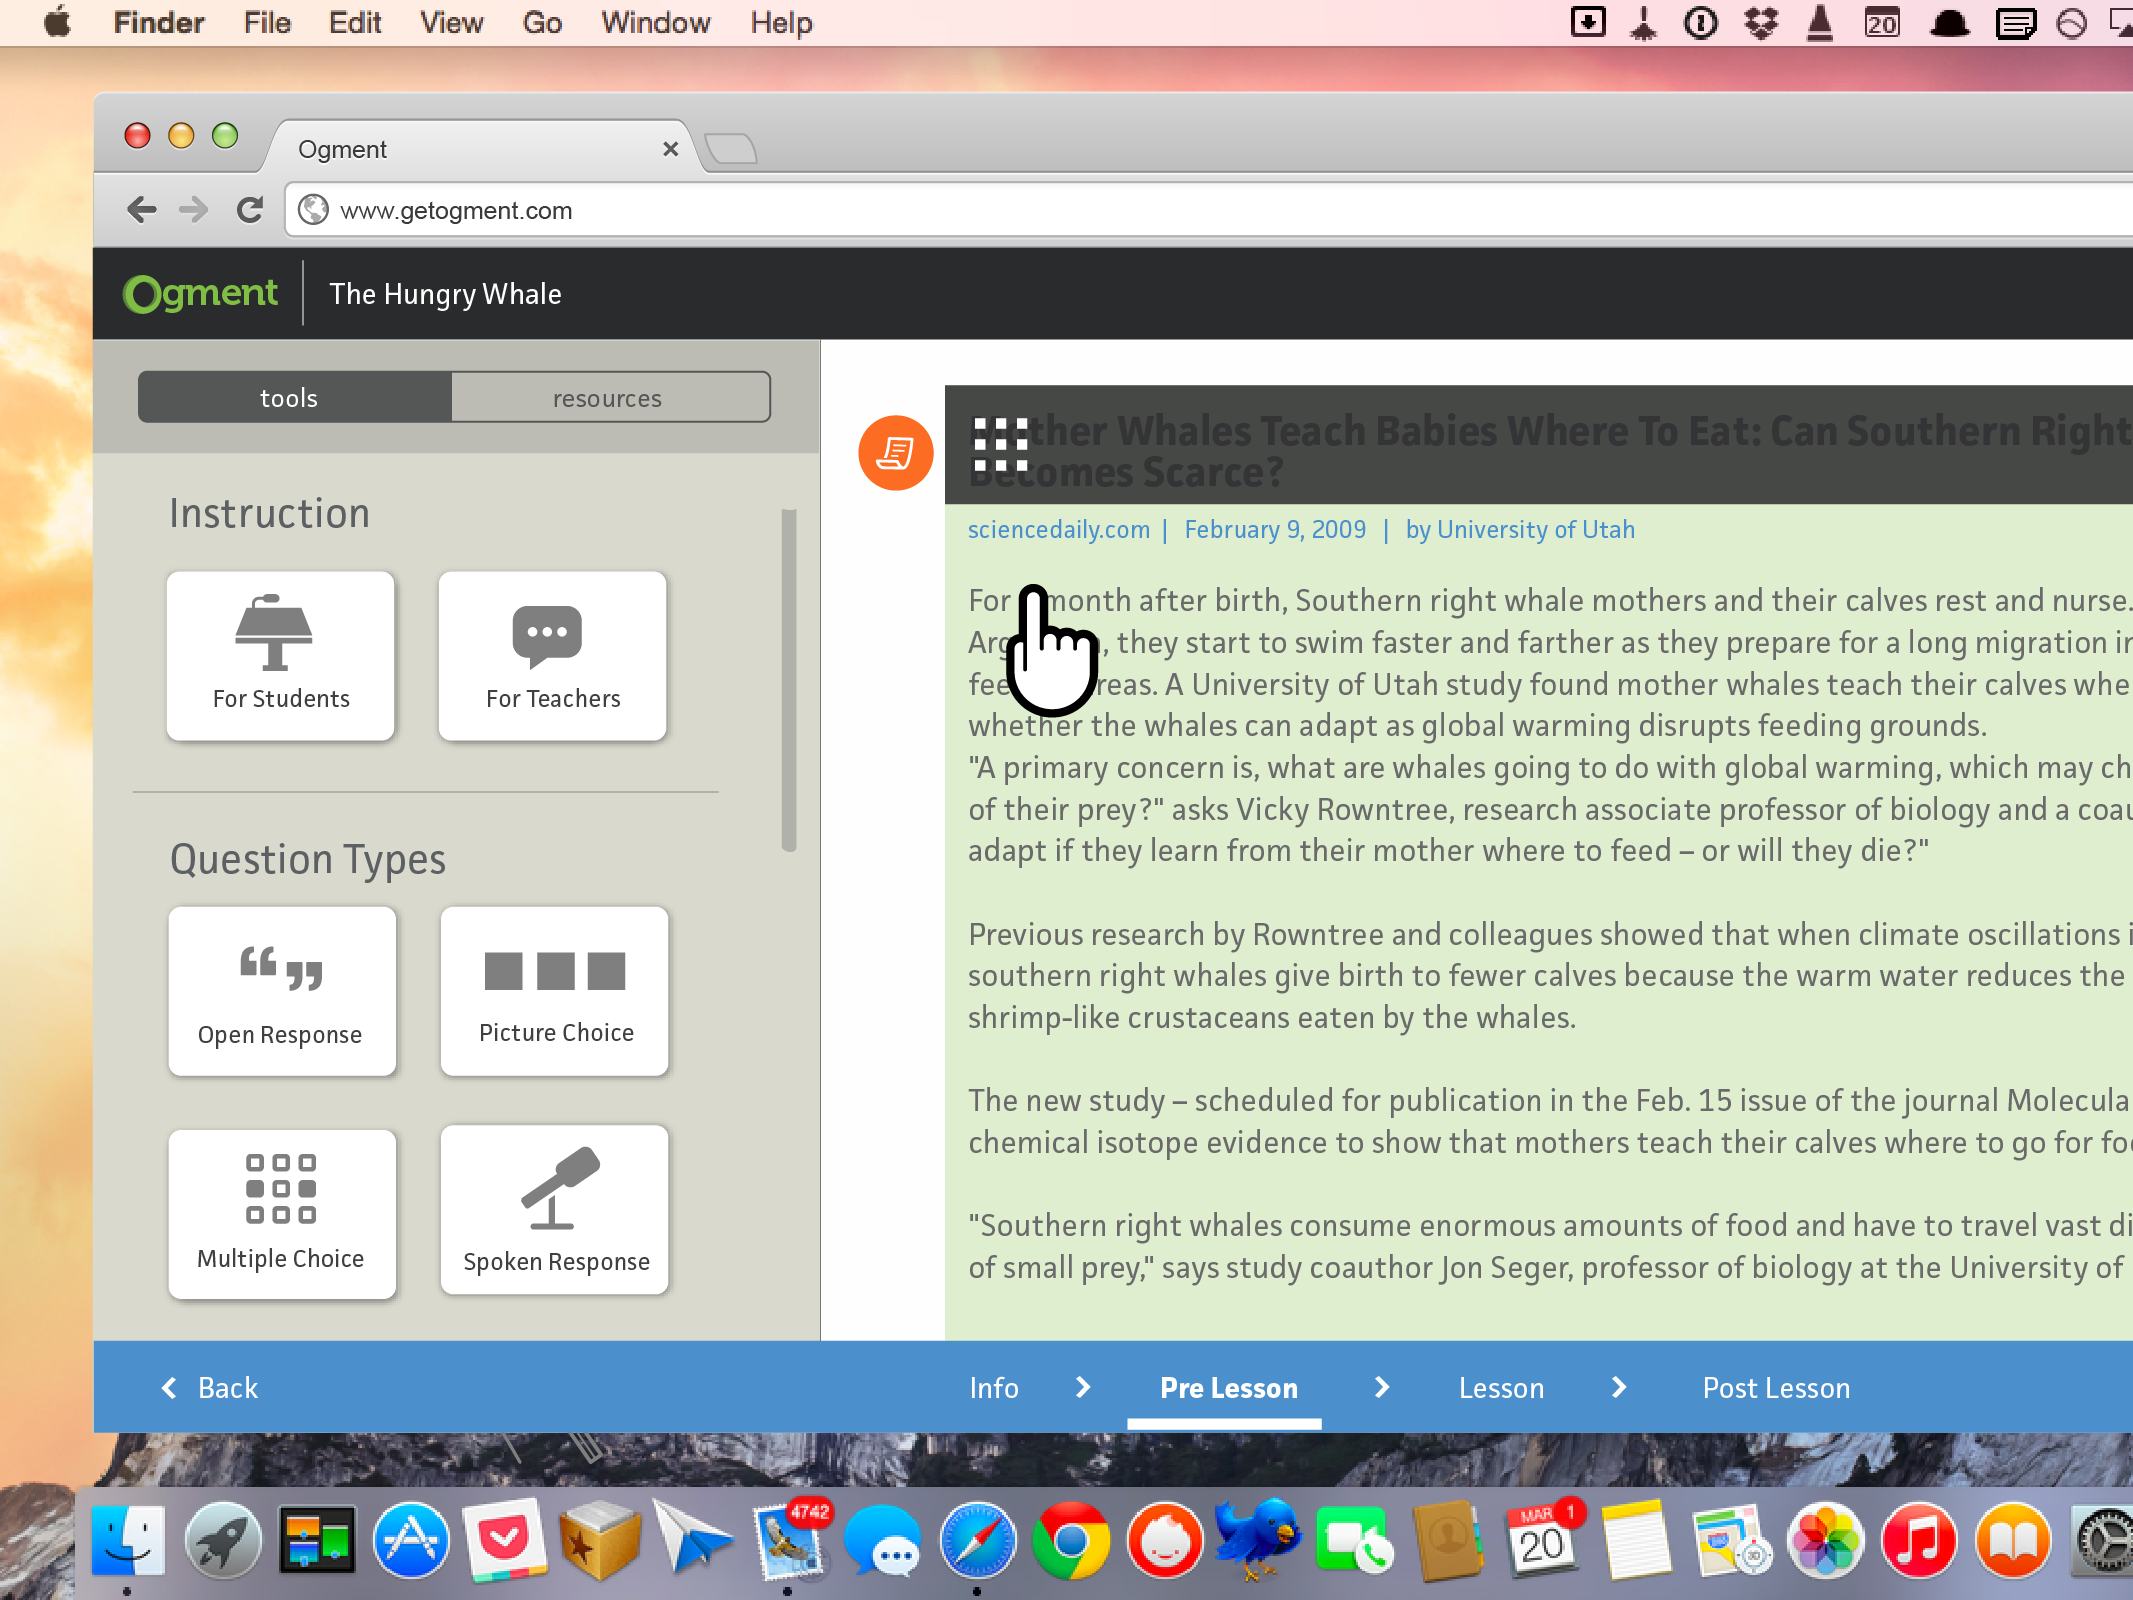The width and height of the screenshot is (2133, 1600).
Task: Open Launchpad rocket in the dock
Action: (x=222, y=1540)
